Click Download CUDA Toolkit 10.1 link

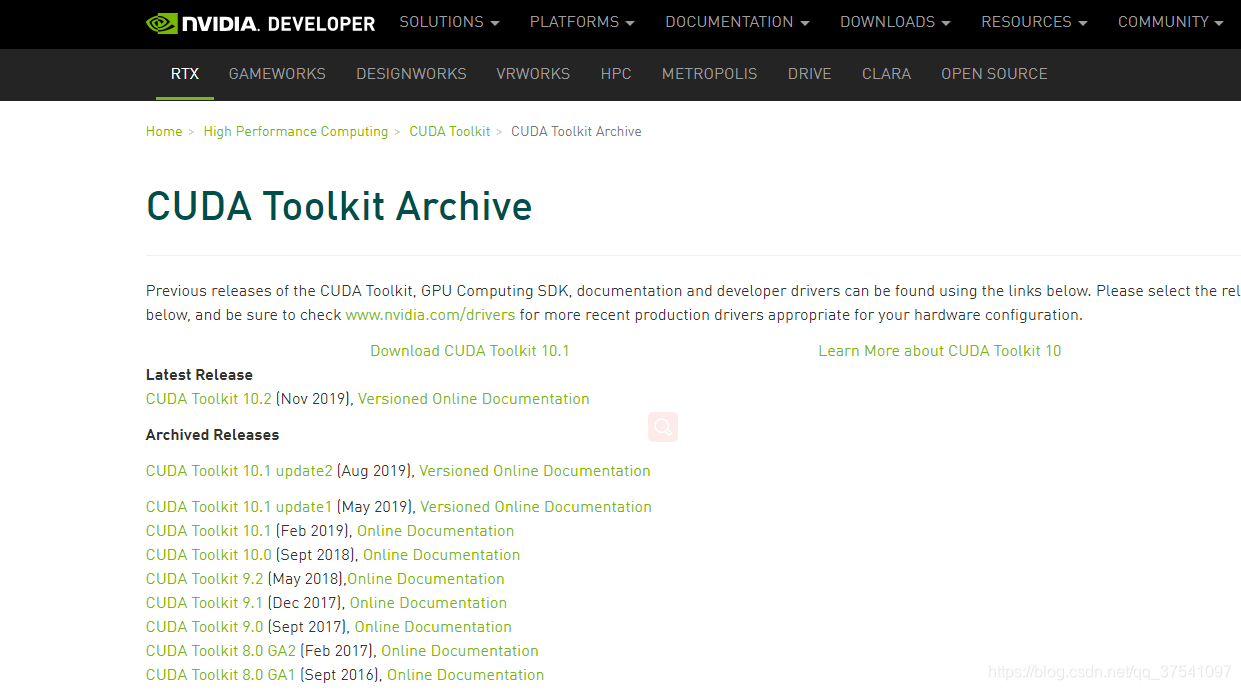click(x=470, y=351)
